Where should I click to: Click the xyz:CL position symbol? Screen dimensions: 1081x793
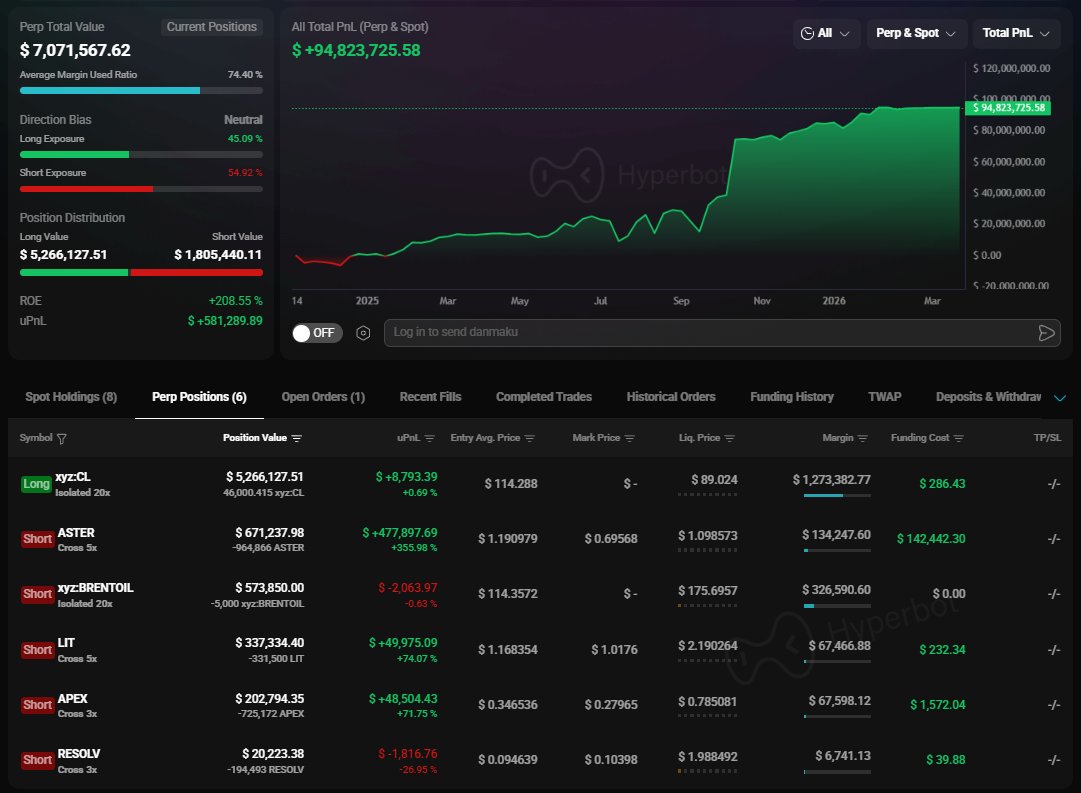click(73, 477)
